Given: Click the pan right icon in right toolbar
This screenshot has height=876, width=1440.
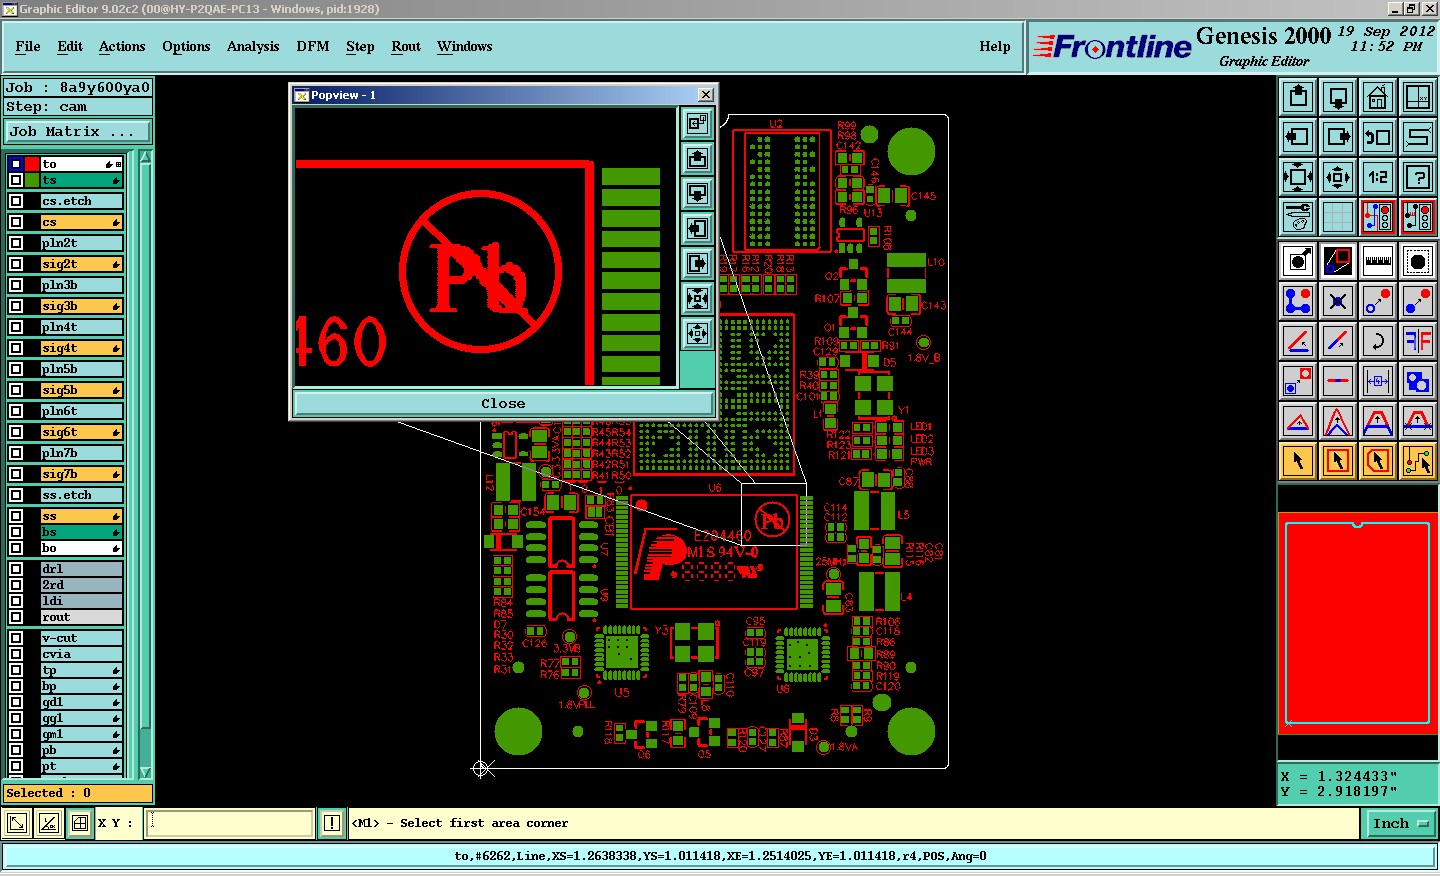Looking at the screenshot, I should [x=1338, y=137].
